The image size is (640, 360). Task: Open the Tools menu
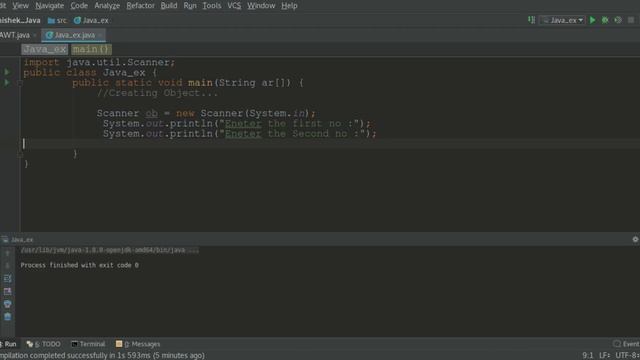point(212,6)
